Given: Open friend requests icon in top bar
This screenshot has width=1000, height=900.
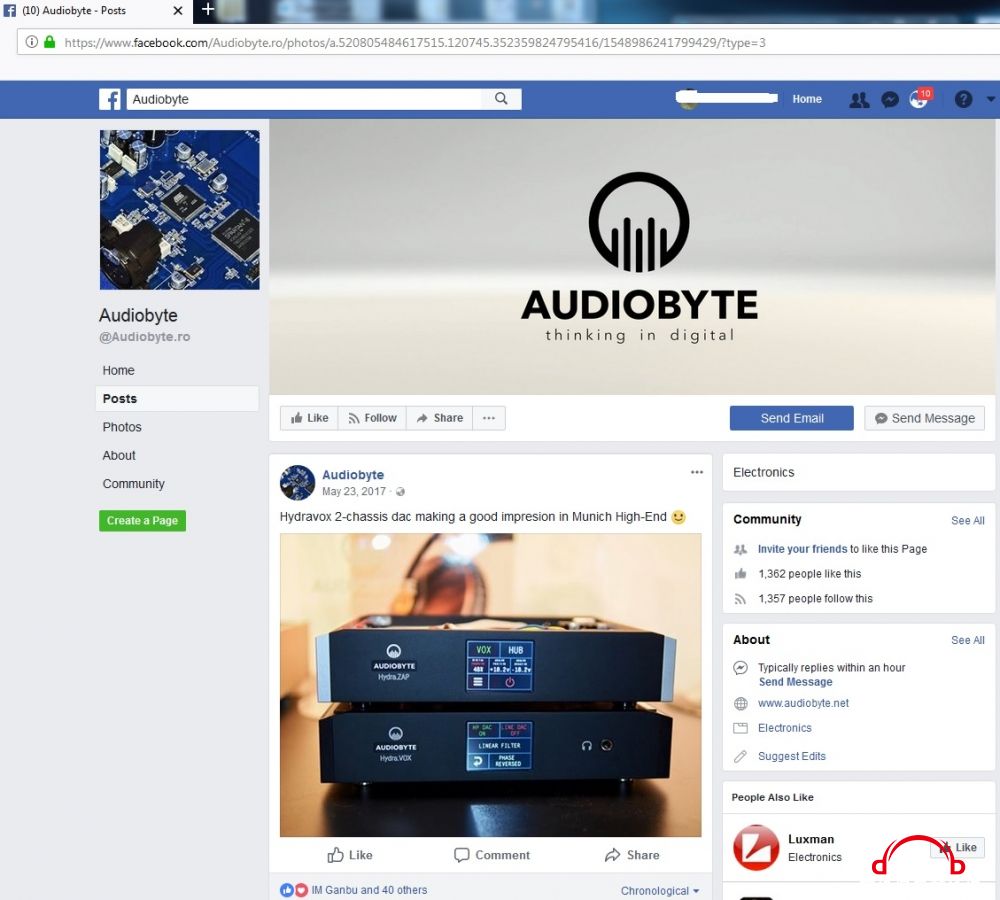Looking at the screenshot, I should point(859,100).
